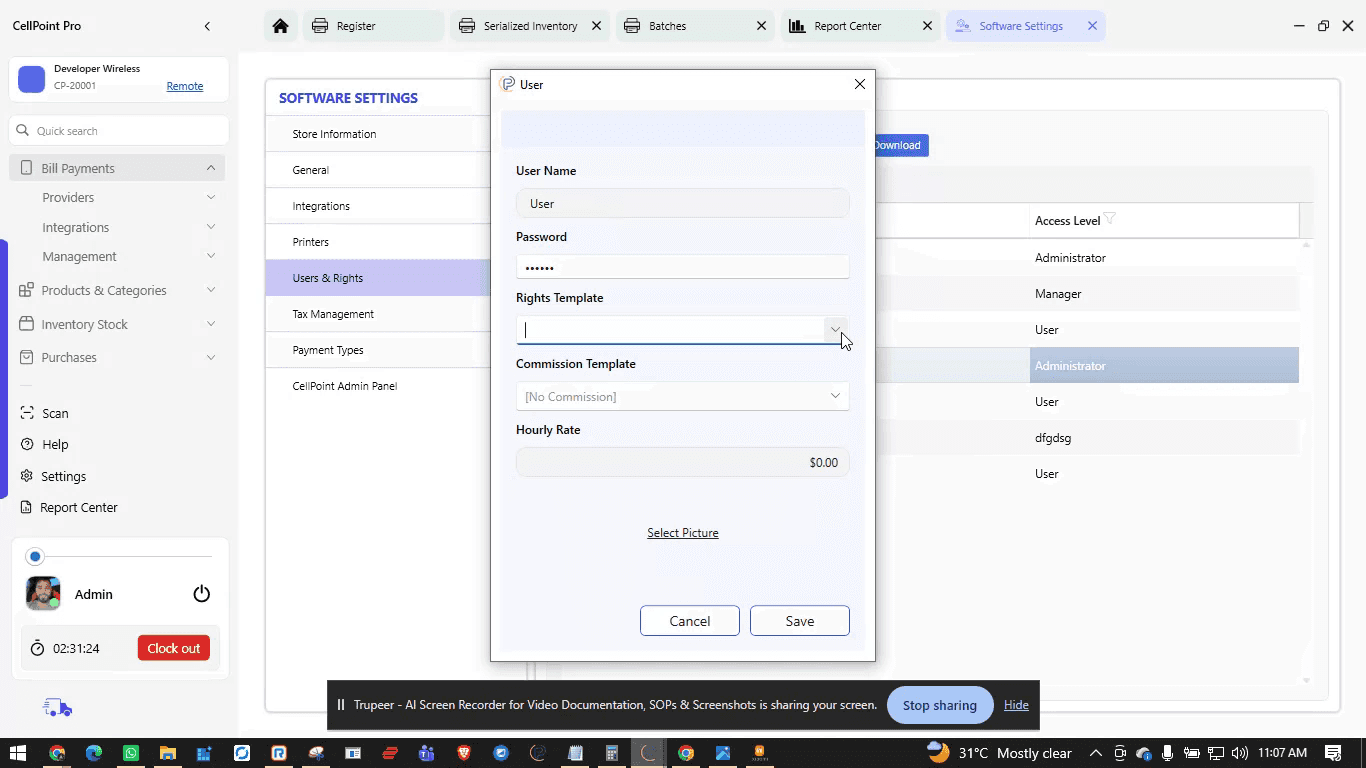Screen dimensions: 1366x768
Task: Close the Software Settings tab
Action: point(1092,26)
